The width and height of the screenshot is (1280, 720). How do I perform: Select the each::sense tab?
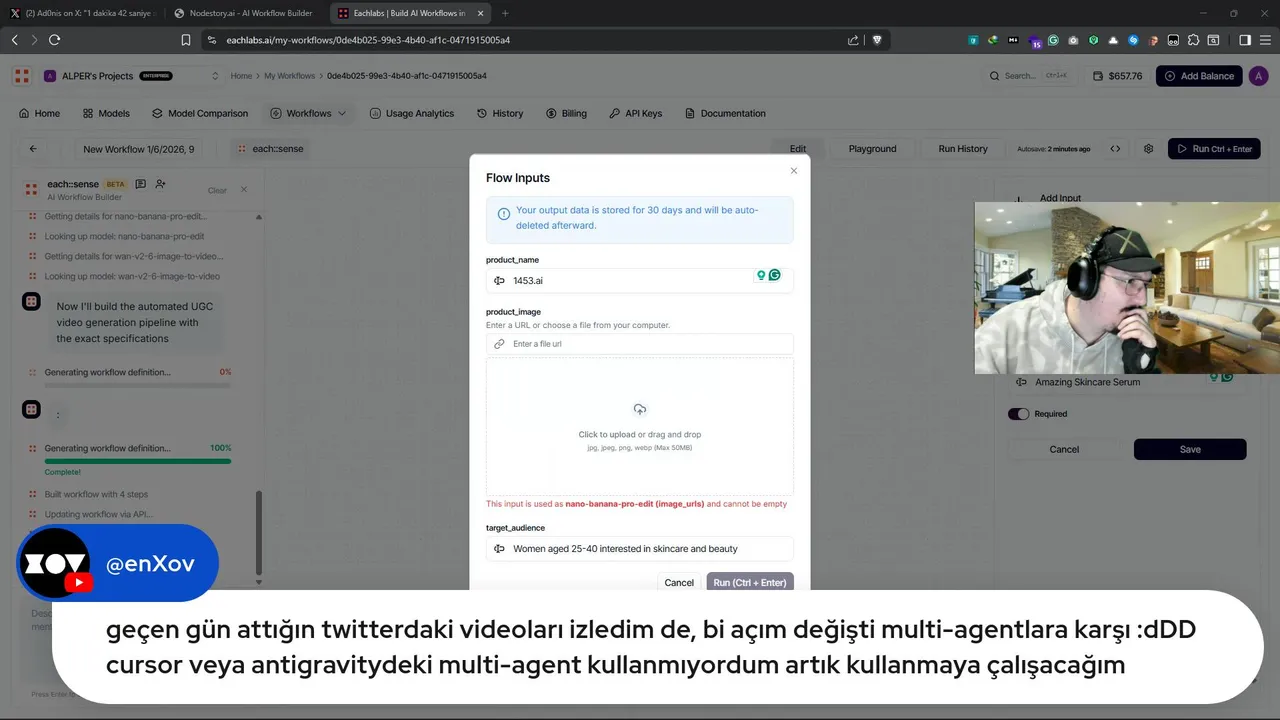270,149
